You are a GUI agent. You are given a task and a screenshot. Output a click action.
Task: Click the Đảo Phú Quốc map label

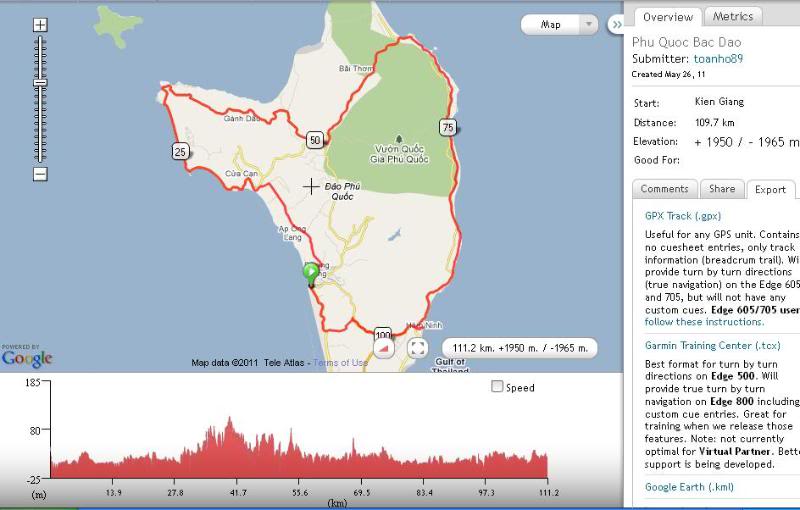[x=342, y=191]
